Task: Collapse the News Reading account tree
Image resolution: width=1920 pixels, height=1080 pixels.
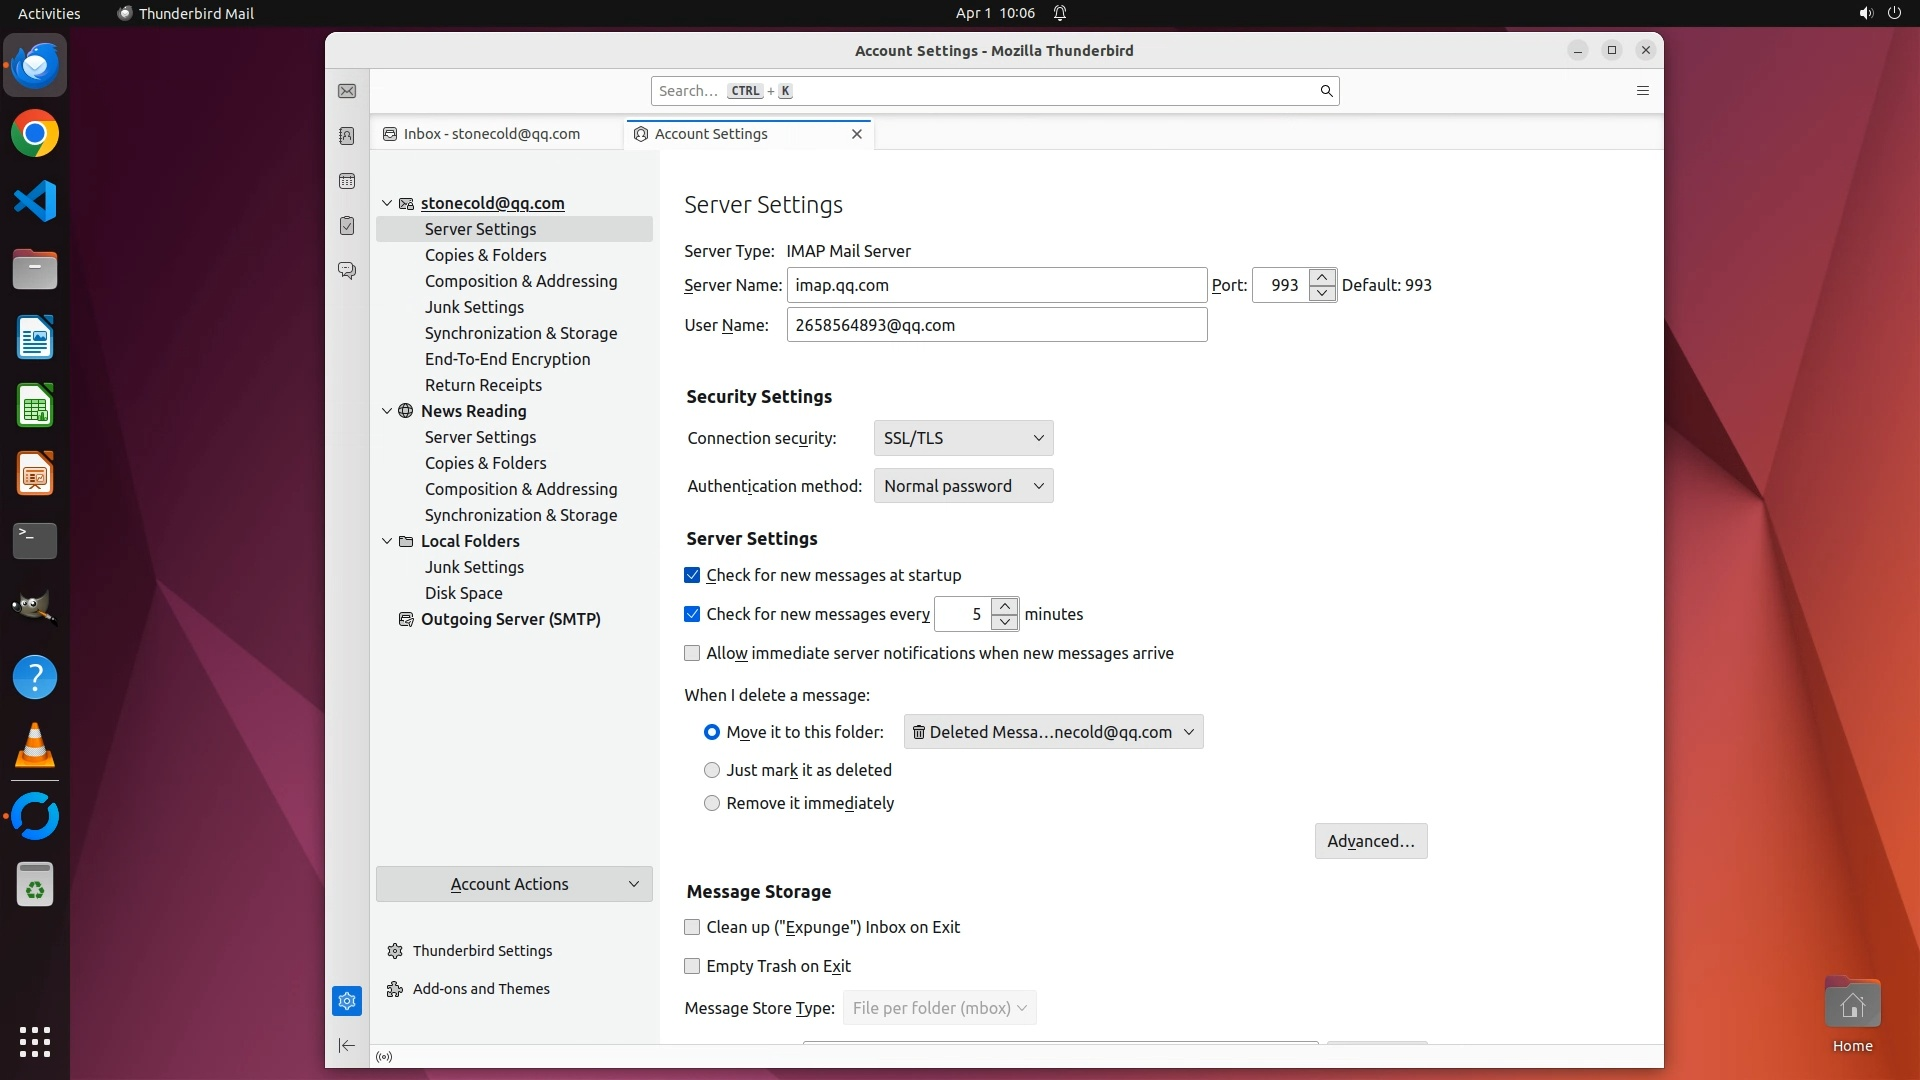Action: tap(387, 411)
